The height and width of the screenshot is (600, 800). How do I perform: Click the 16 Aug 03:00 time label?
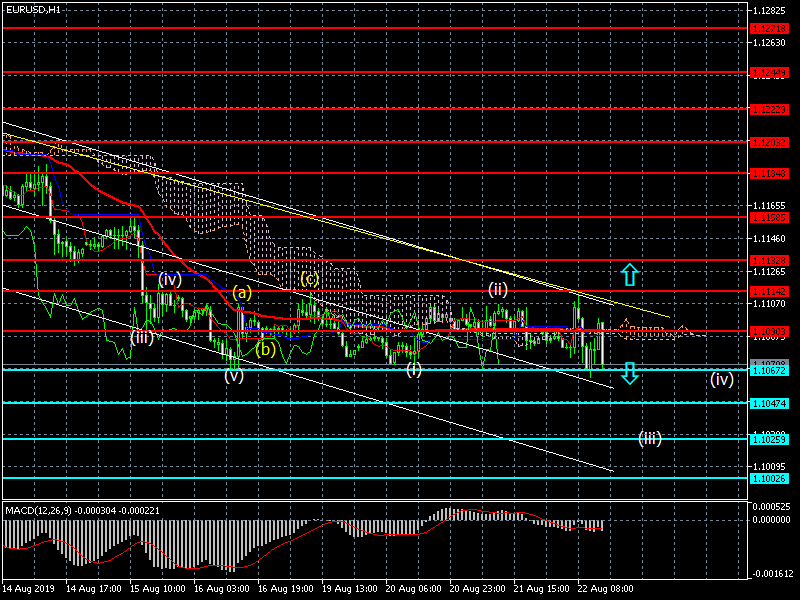click(x=222, y=589)
